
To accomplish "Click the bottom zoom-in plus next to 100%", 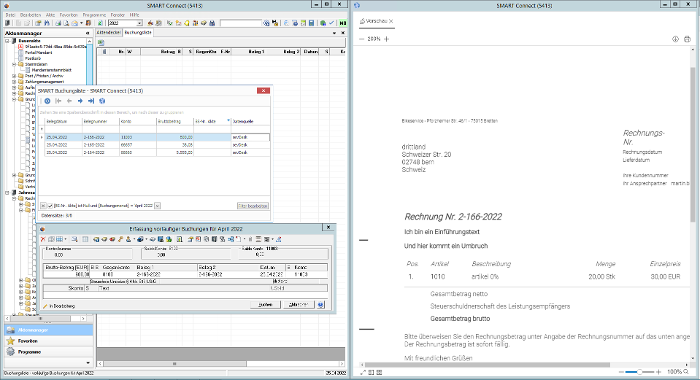I will tap(658, 372).
